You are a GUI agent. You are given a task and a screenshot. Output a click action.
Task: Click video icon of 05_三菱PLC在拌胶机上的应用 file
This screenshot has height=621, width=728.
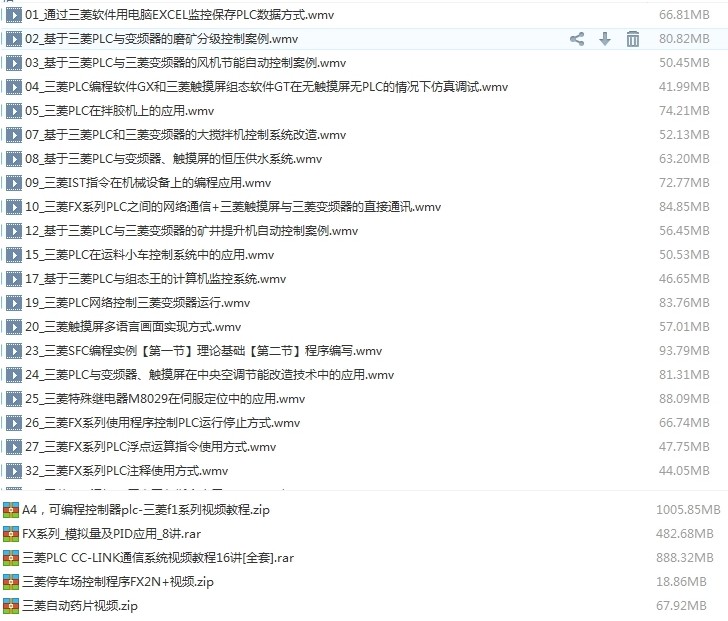(x=14, y=111)
